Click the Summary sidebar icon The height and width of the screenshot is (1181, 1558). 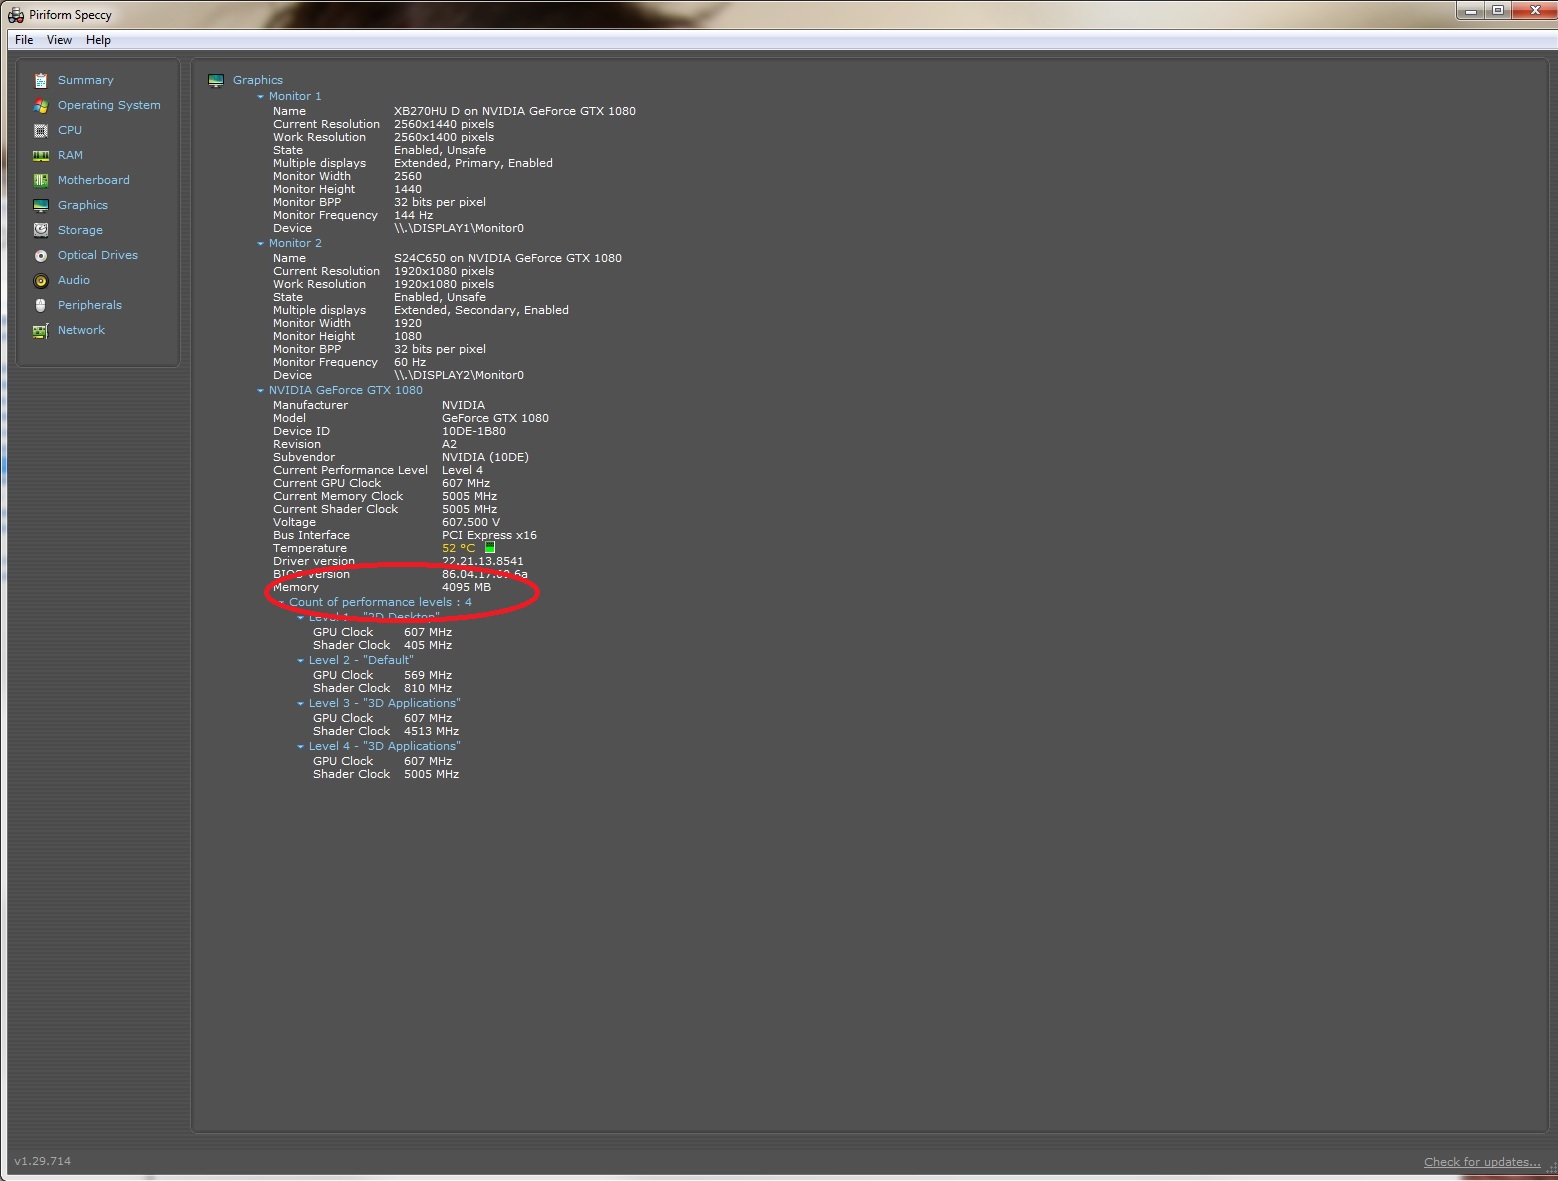[41, 80]
